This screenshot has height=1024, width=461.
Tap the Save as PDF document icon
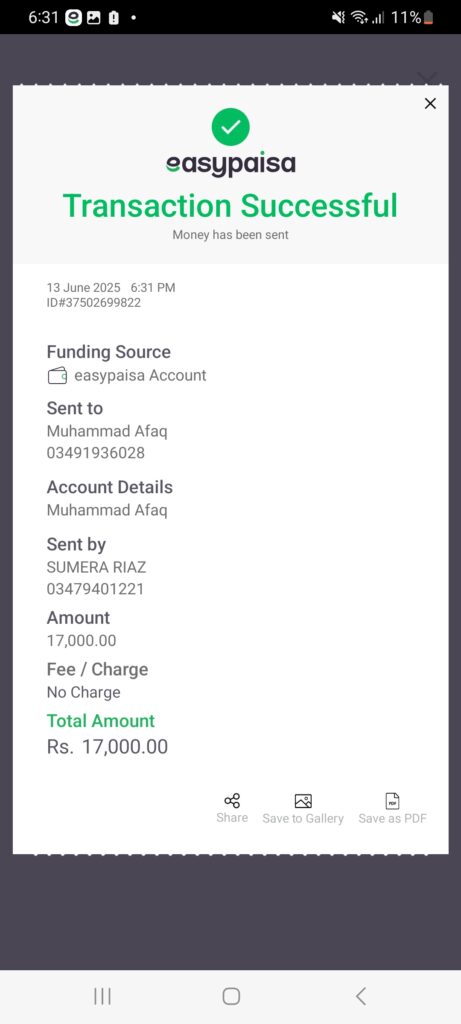coord(392,801)
